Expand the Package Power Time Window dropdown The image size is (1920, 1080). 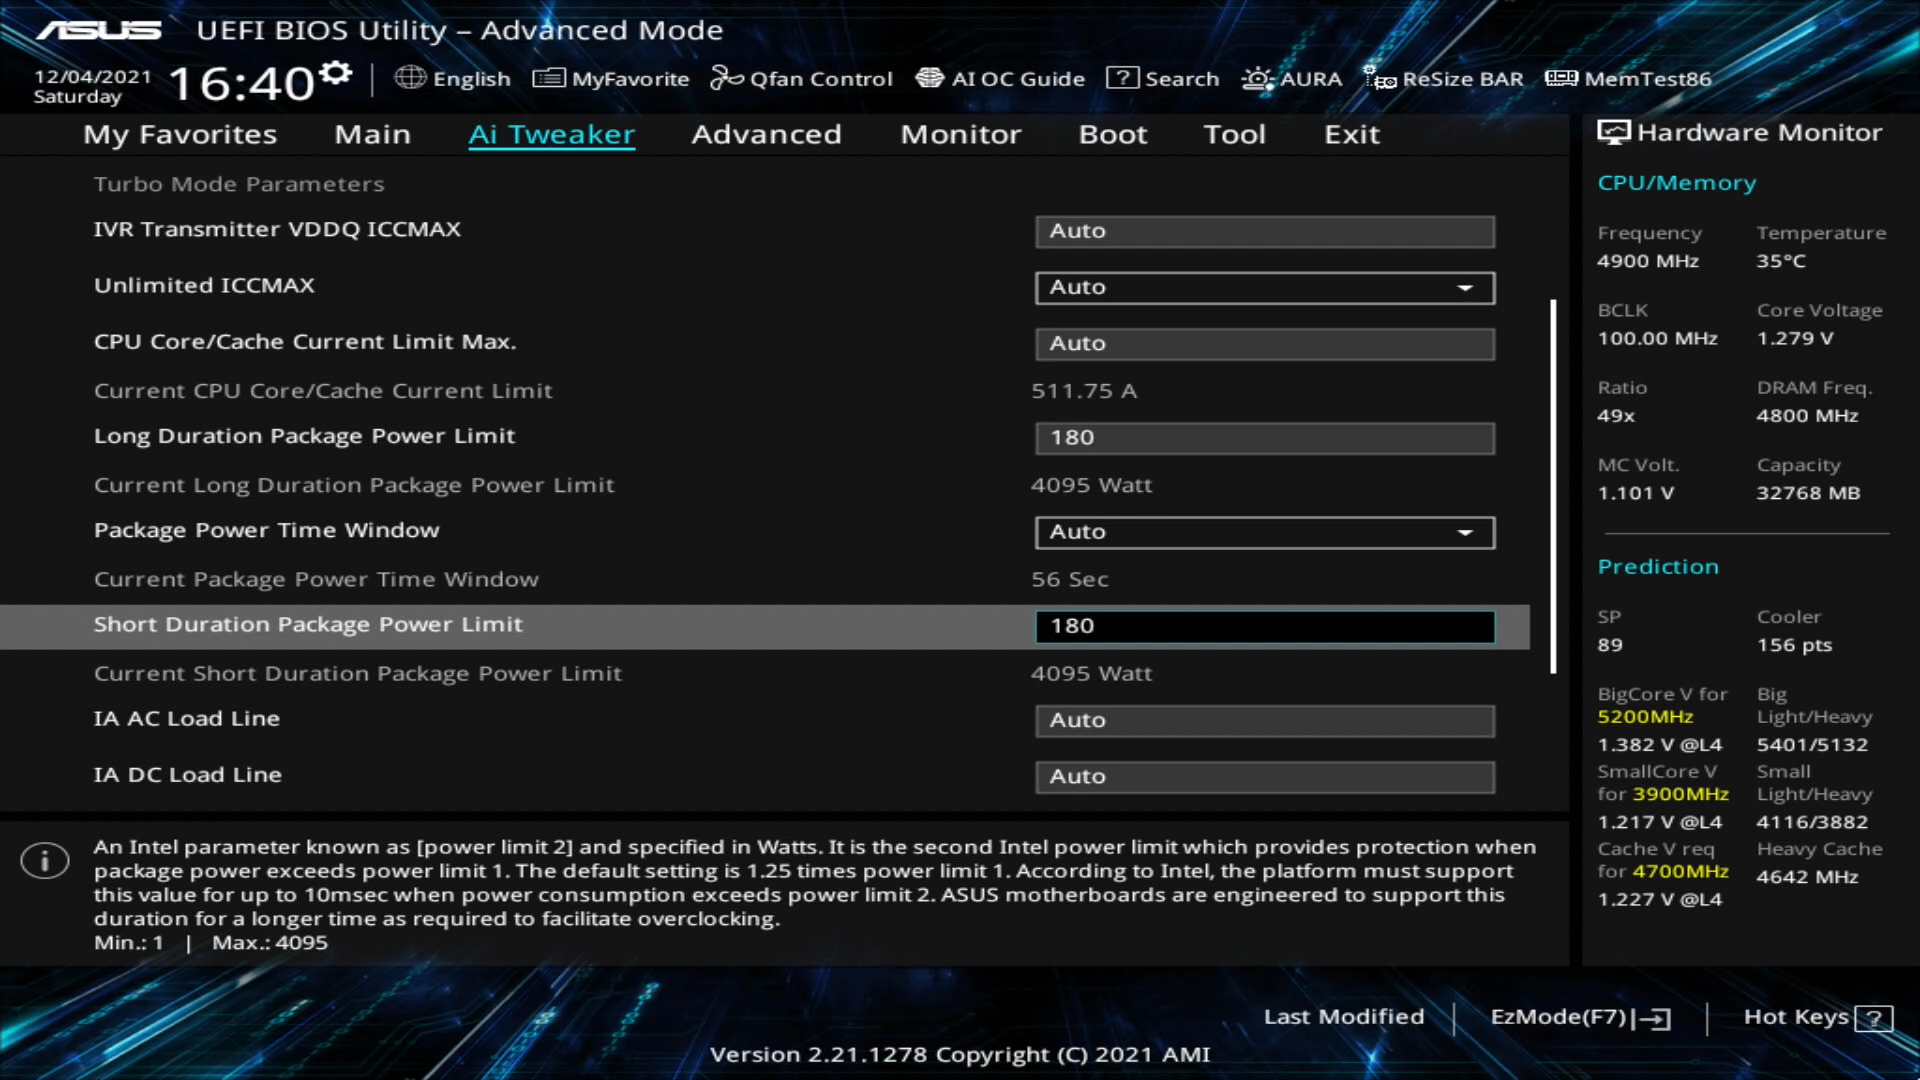[1265, 532]
